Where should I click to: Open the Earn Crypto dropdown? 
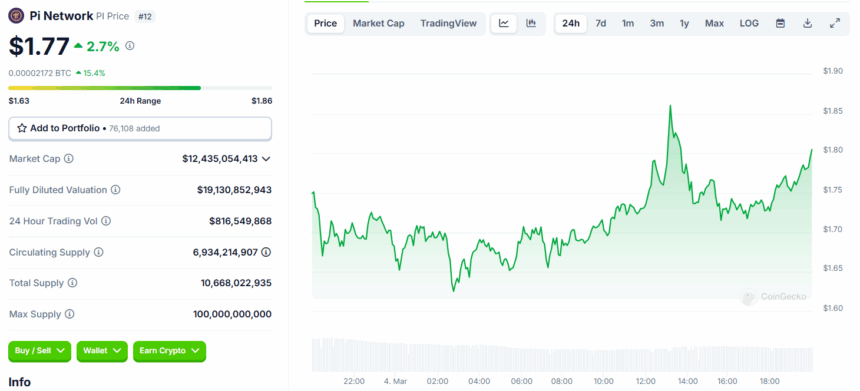(169, 351)
